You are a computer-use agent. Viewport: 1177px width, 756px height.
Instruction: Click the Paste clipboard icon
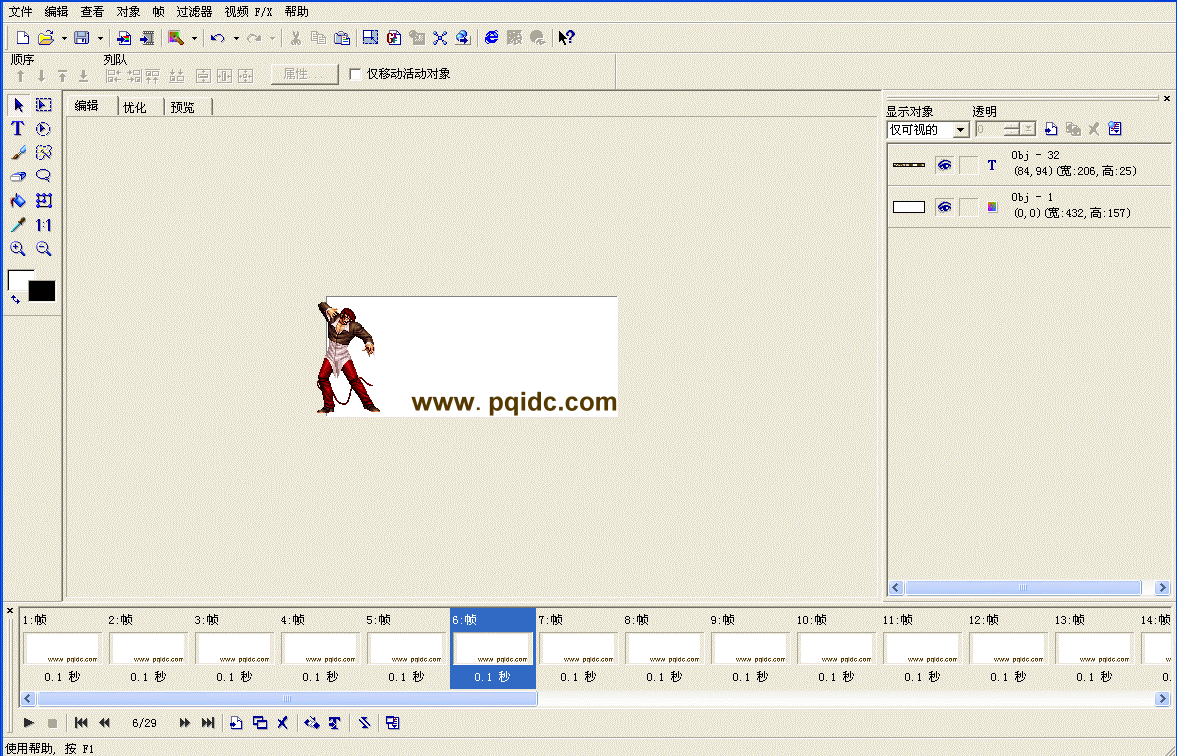[x=342, y=38]
